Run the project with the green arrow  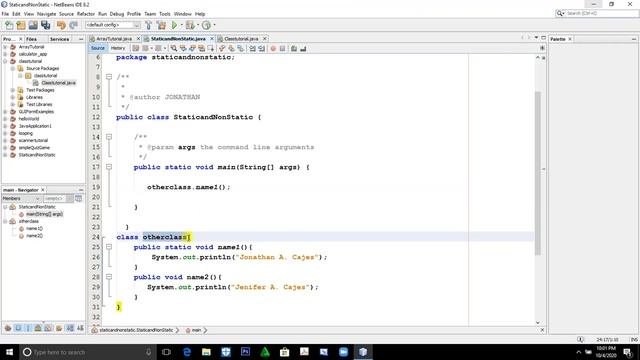pos(174,25)
